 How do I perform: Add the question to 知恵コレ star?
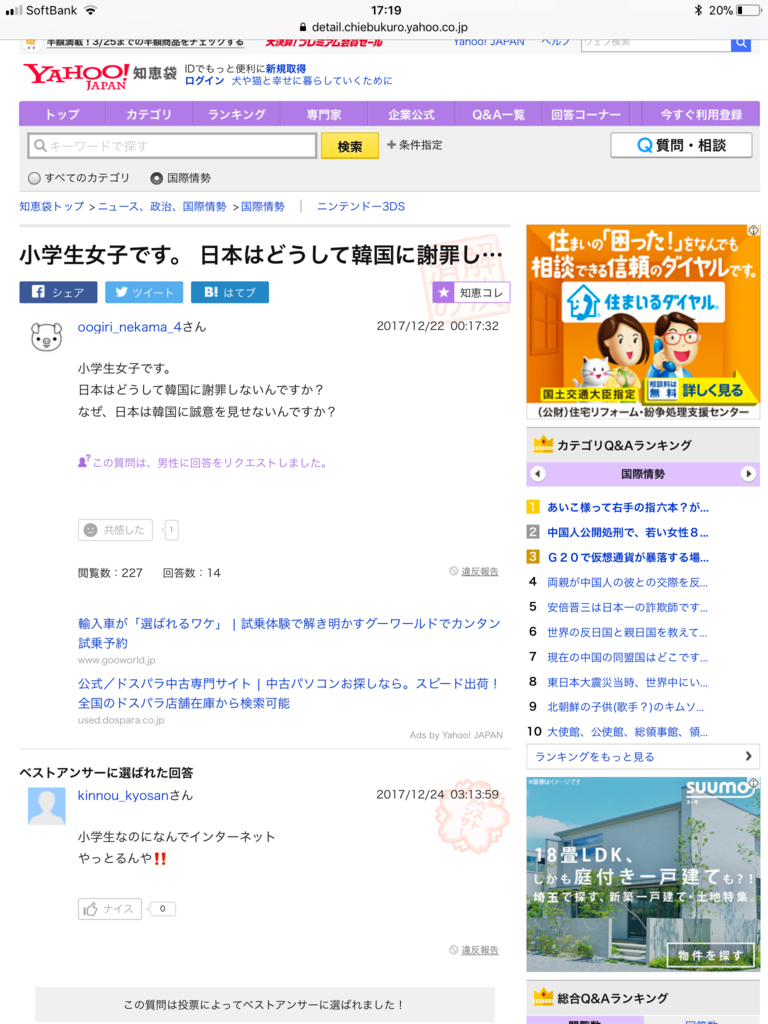(x=471, y=293)
